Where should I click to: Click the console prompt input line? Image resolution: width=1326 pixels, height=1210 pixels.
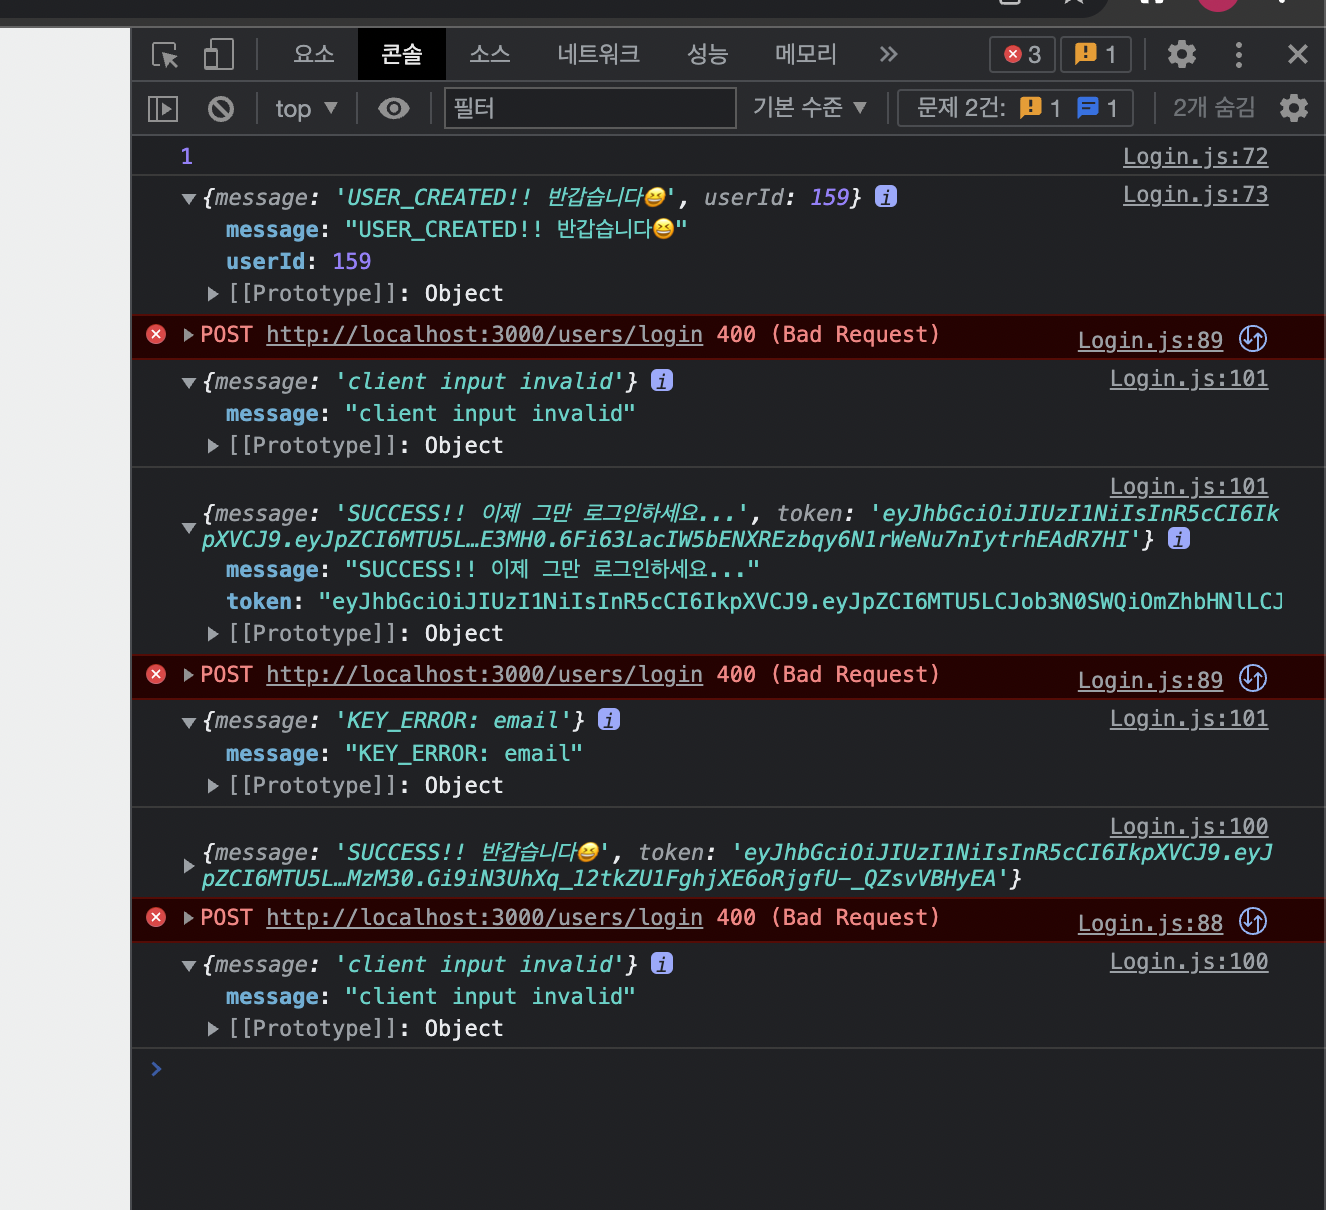pyautogui.click(x=728, y=1070)
